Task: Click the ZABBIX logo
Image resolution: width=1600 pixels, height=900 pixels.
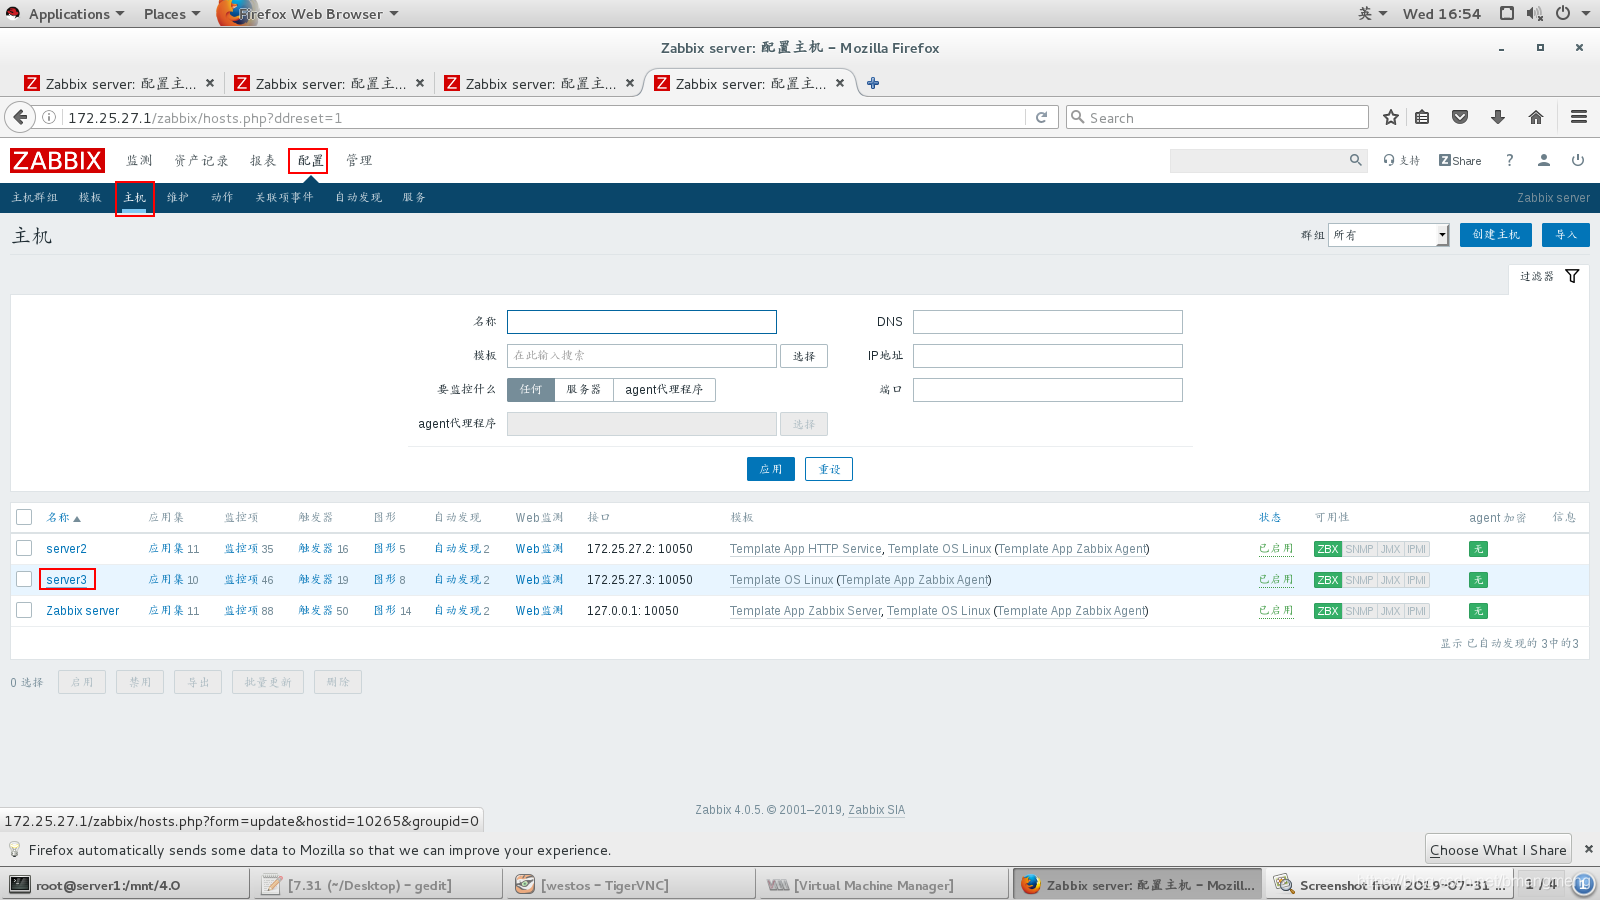Action: click(57, 160)
